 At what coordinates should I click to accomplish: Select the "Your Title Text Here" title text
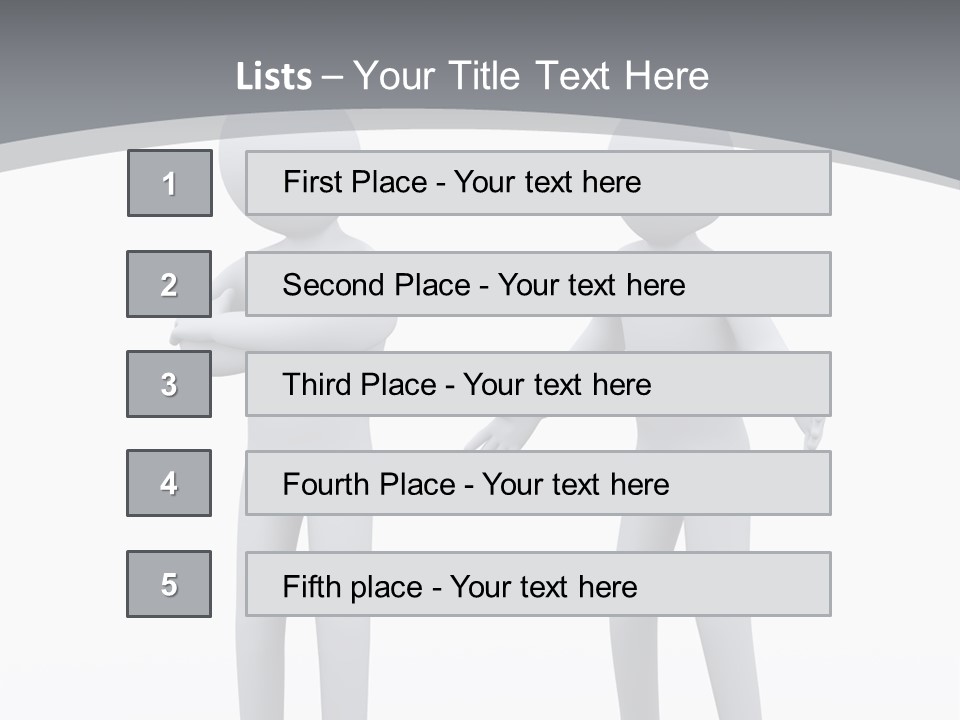pyautogui.click(x=531, y=76)
